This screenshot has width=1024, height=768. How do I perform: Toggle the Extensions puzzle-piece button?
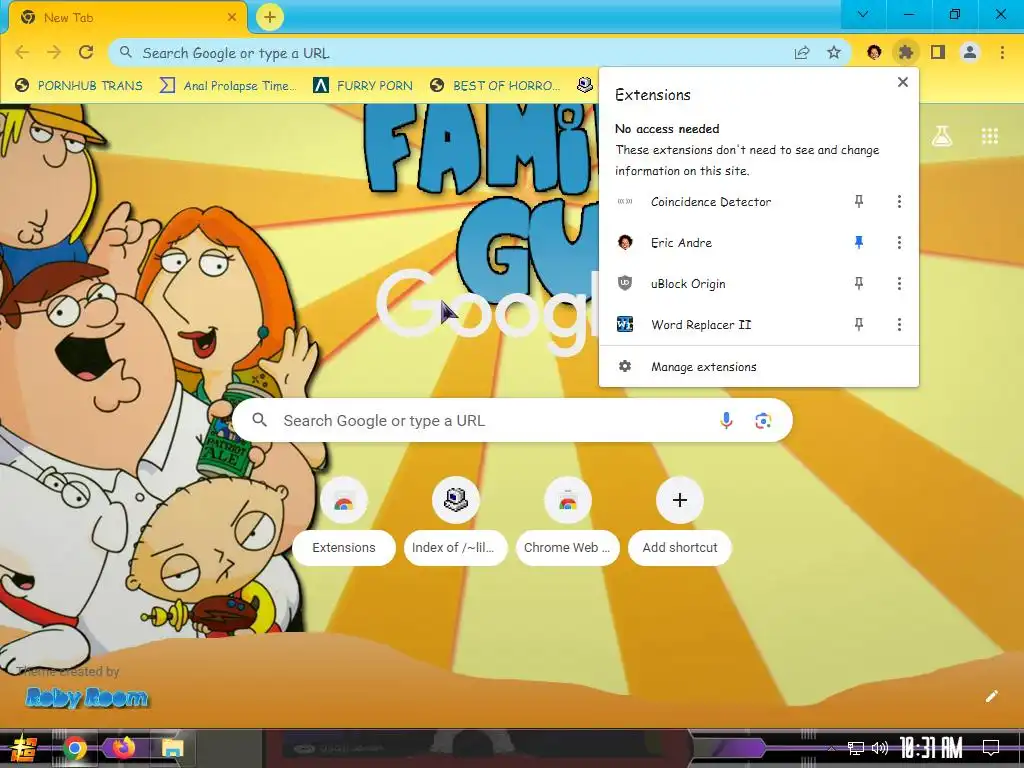click(x=906, y=52)
